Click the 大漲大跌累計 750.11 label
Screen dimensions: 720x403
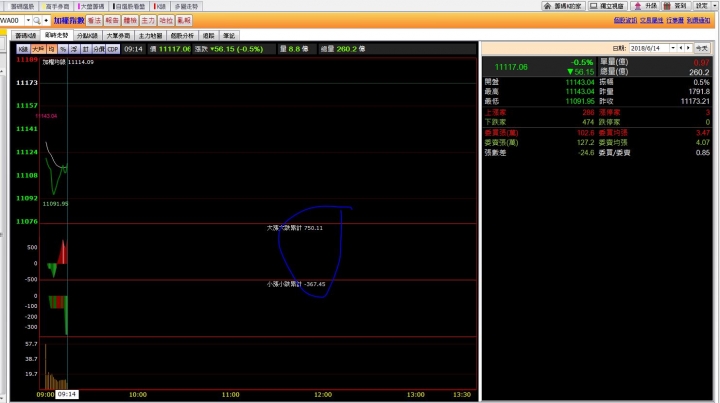(295, 228)
